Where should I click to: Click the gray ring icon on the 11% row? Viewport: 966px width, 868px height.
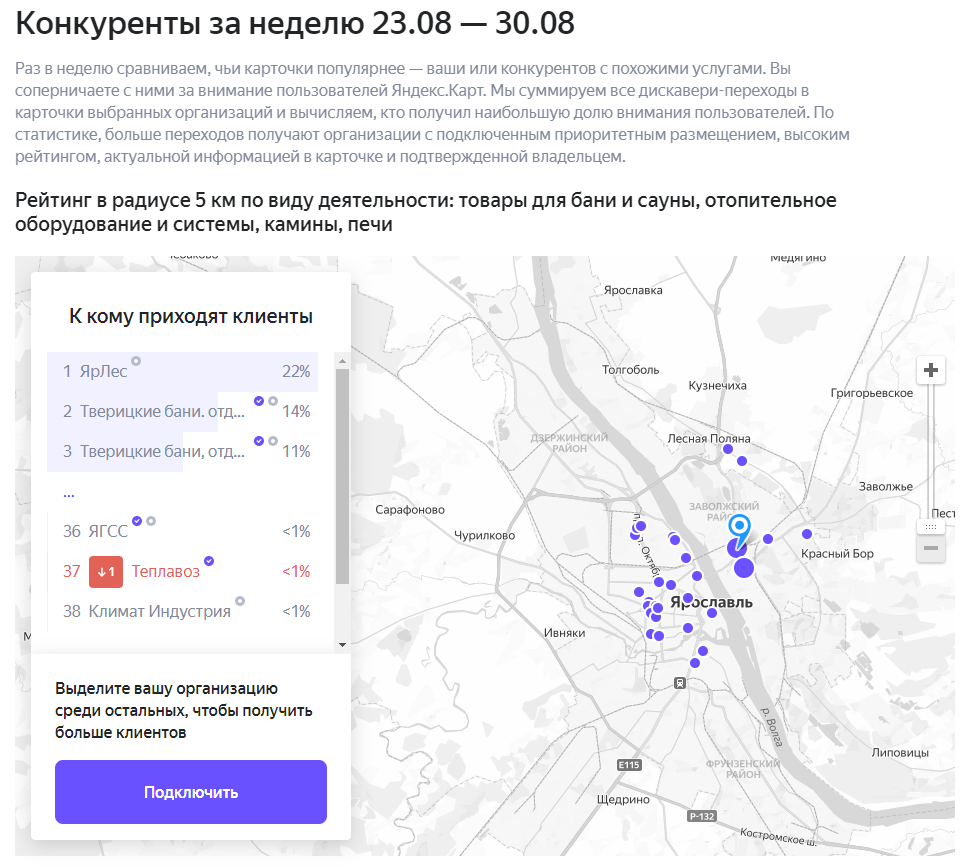273,441
